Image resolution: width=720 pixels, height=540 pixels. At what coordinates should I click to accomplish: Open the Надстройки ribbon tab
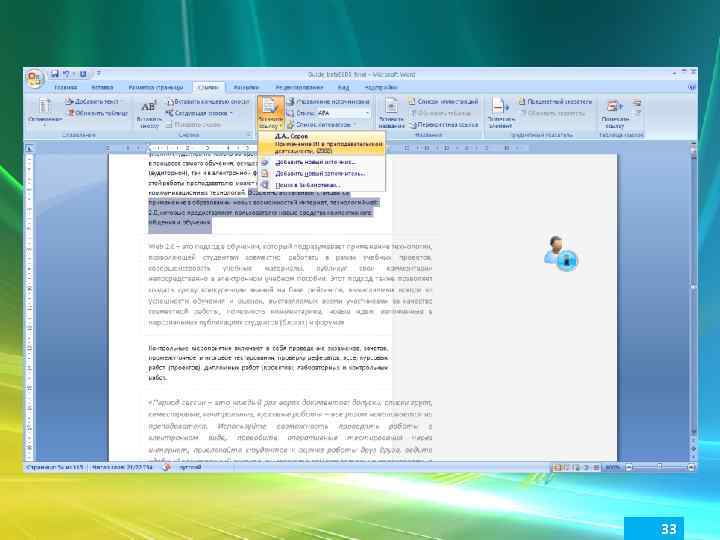coord(381,87)
